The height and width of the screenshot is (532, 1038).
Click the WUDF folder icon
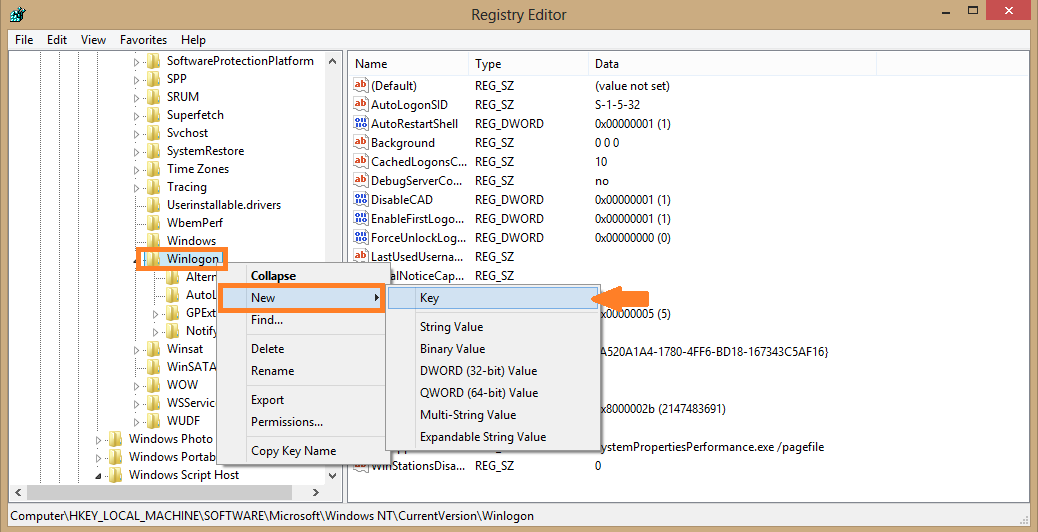pyautogui.click(x=154, y=420)
